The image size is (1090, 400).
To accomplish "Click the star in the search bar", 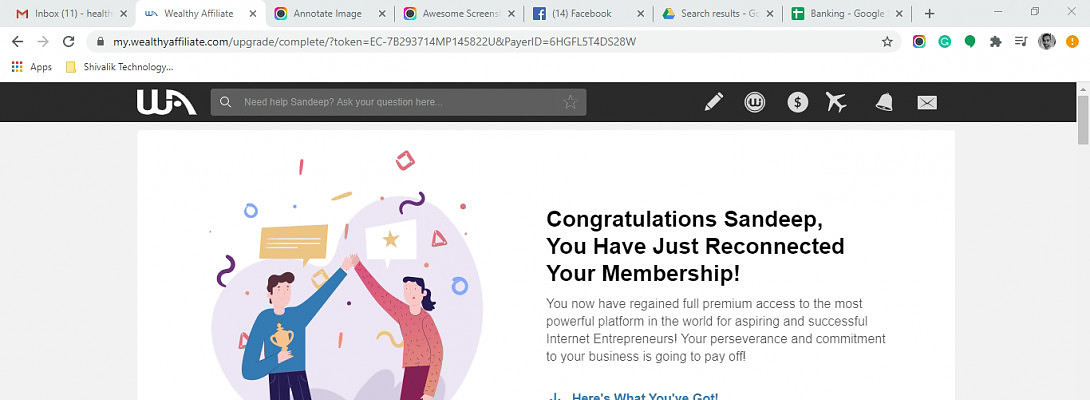I will click(570, 102).
